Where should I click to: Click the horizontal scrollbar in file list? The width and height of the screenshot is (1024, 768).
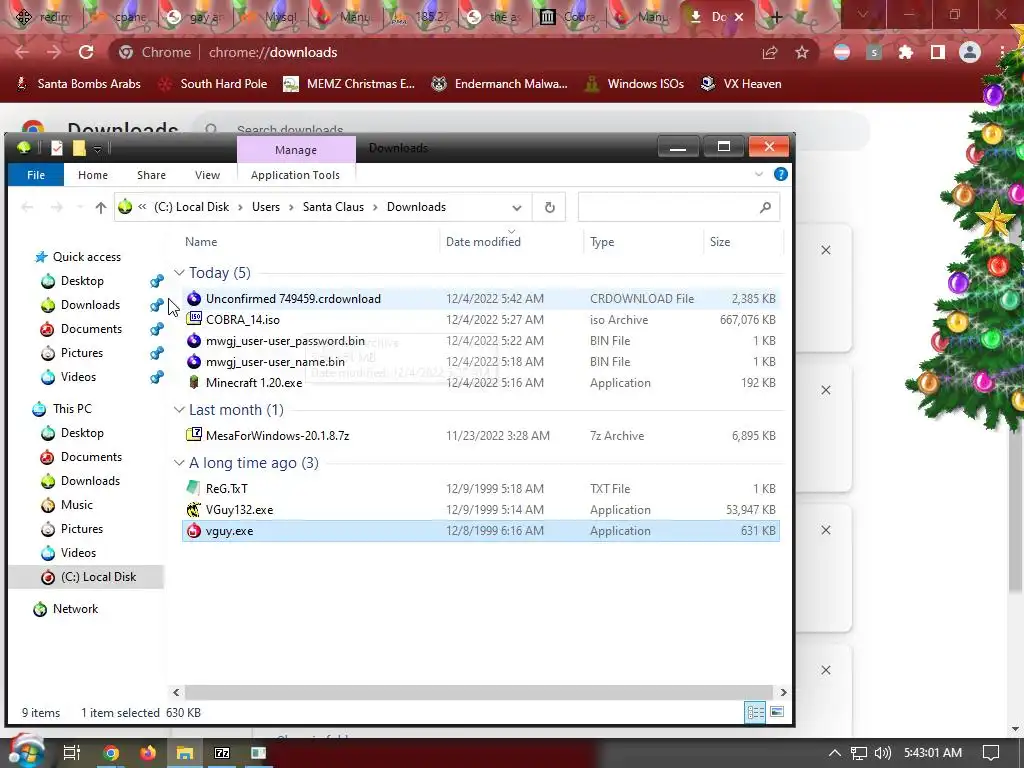479,692
